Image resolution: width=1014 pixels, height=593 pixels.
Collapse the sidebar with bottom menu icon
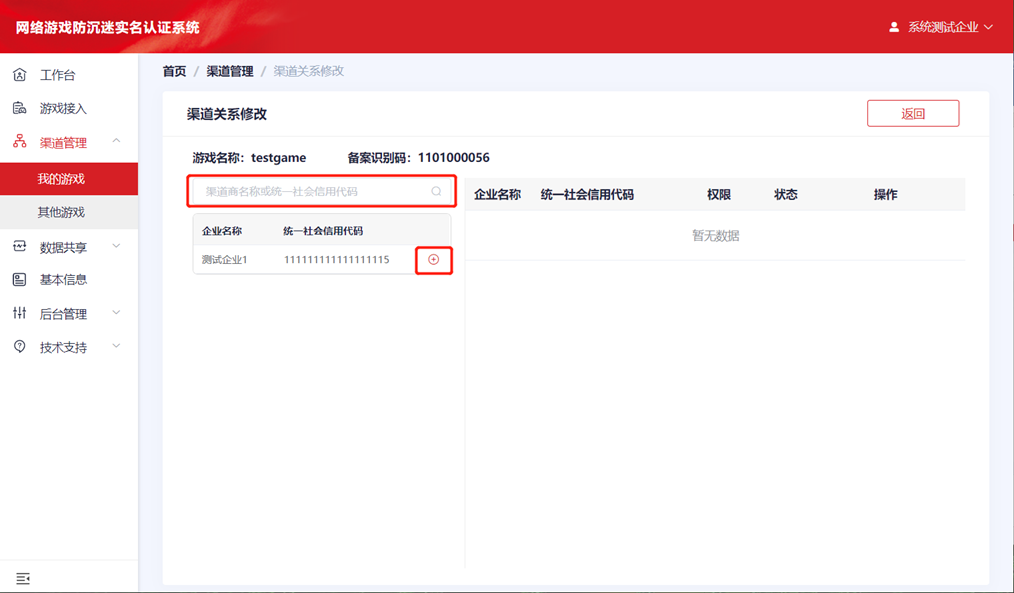(x=23, y=578)
